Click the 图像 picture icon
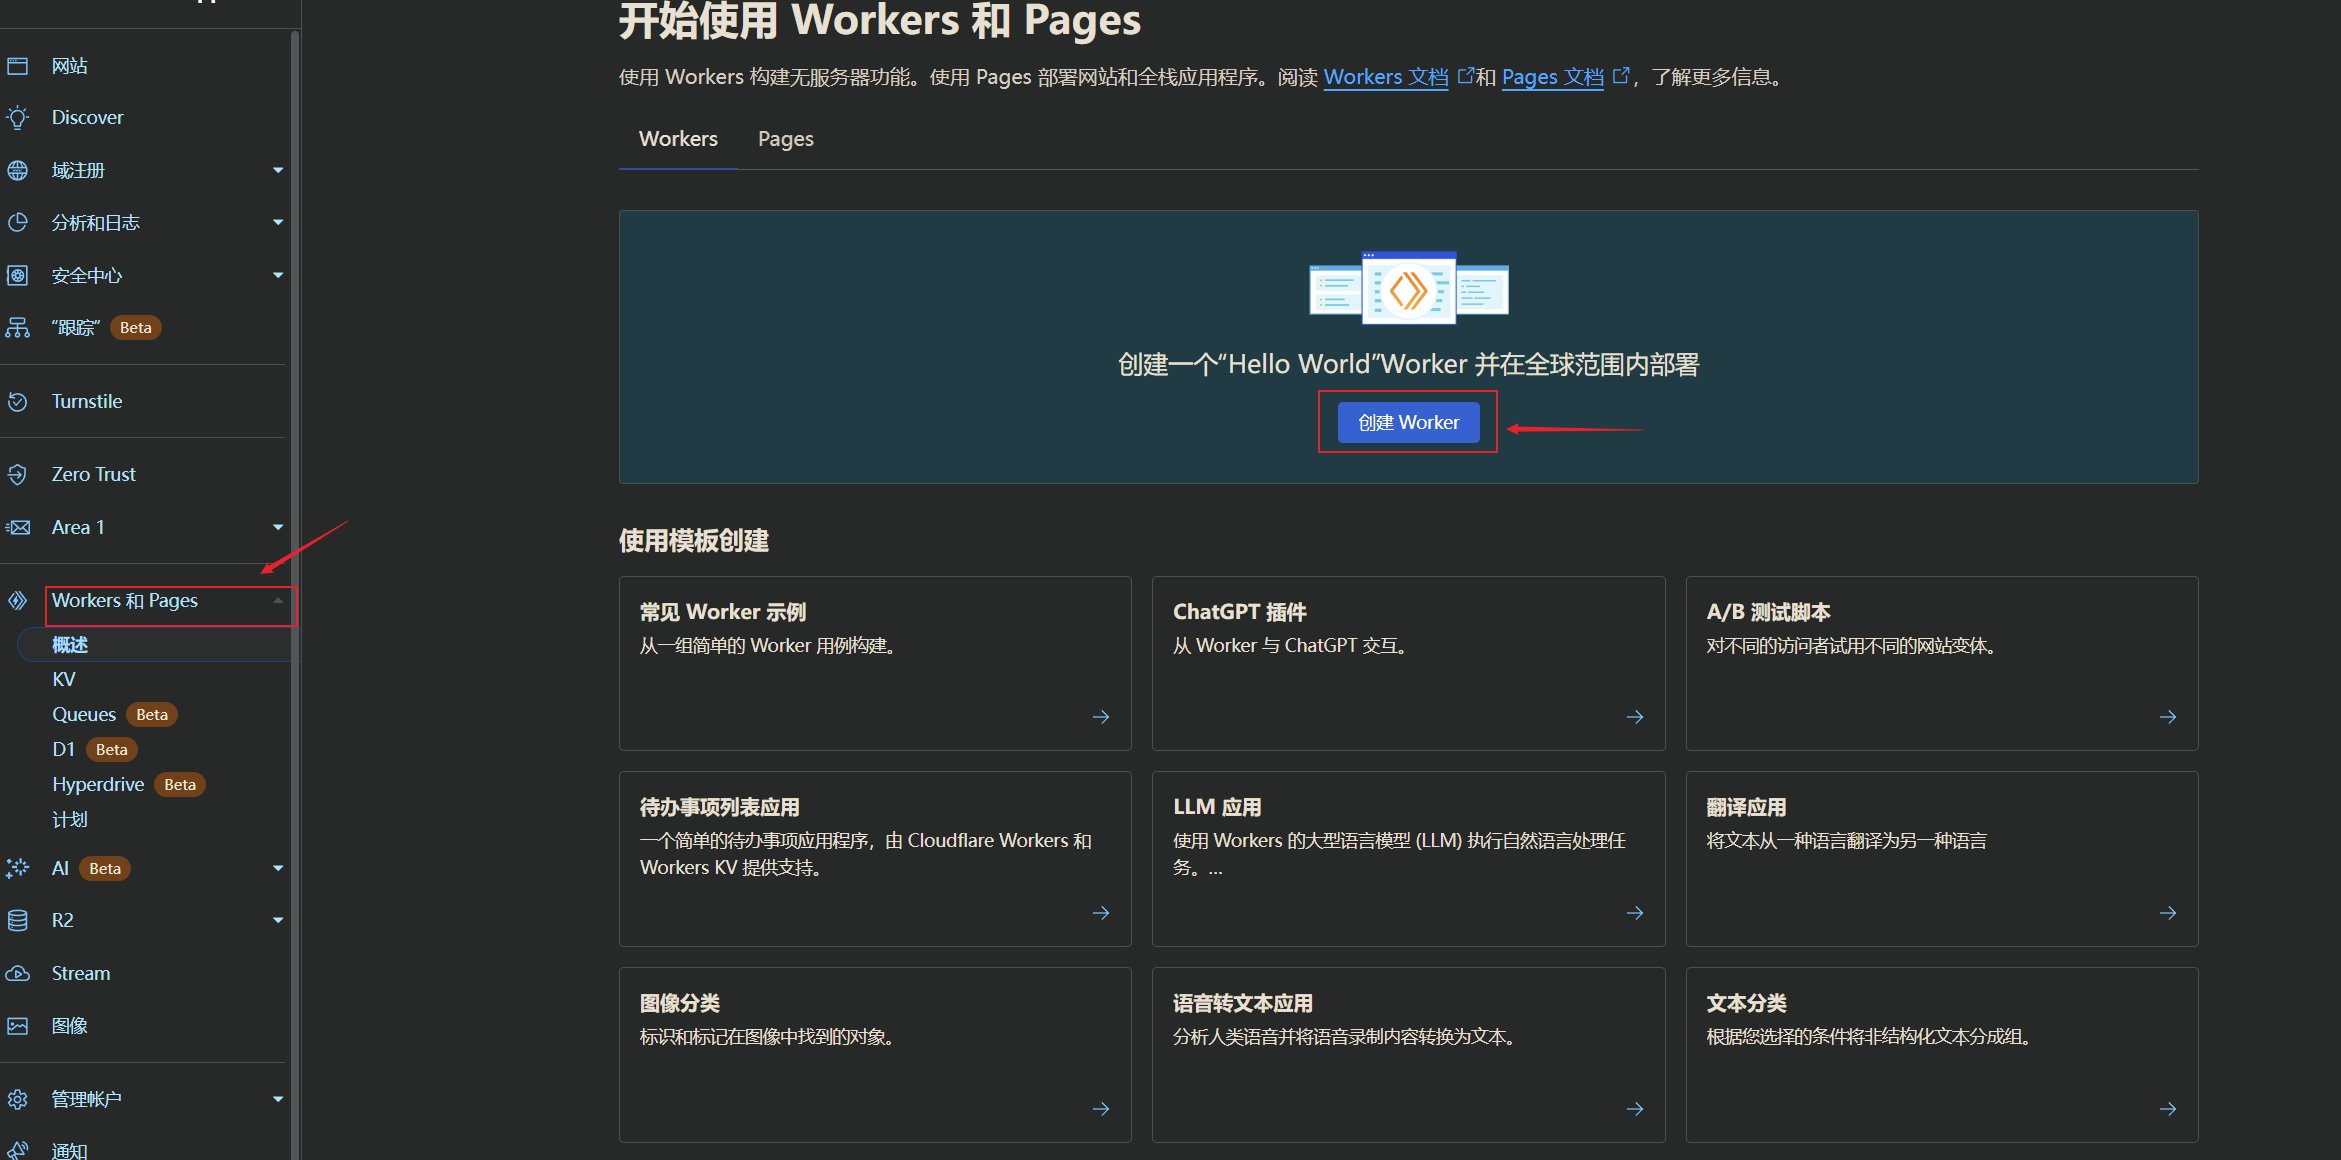Screen dimensions: 2341x1160 click(17, 1026)
